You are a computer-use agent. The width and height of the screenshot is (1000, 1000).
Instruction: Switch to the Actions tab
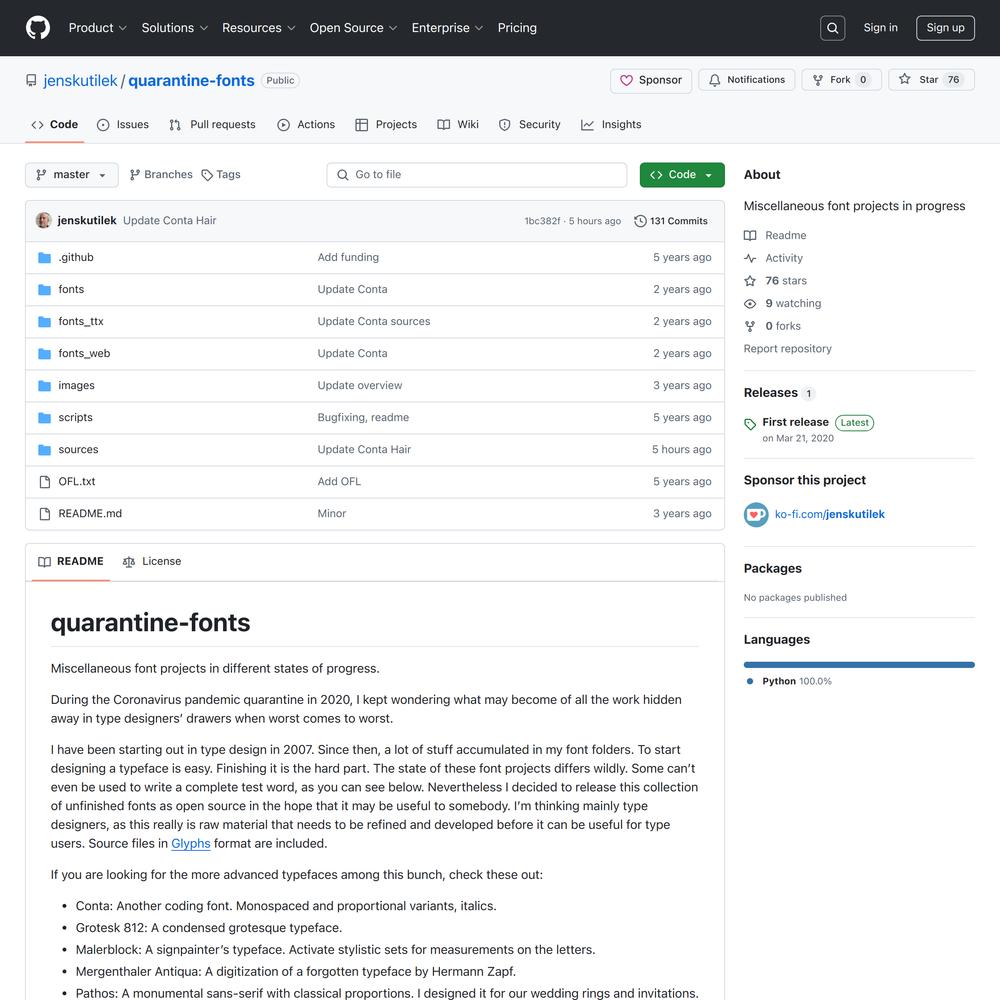coord(306,125)
